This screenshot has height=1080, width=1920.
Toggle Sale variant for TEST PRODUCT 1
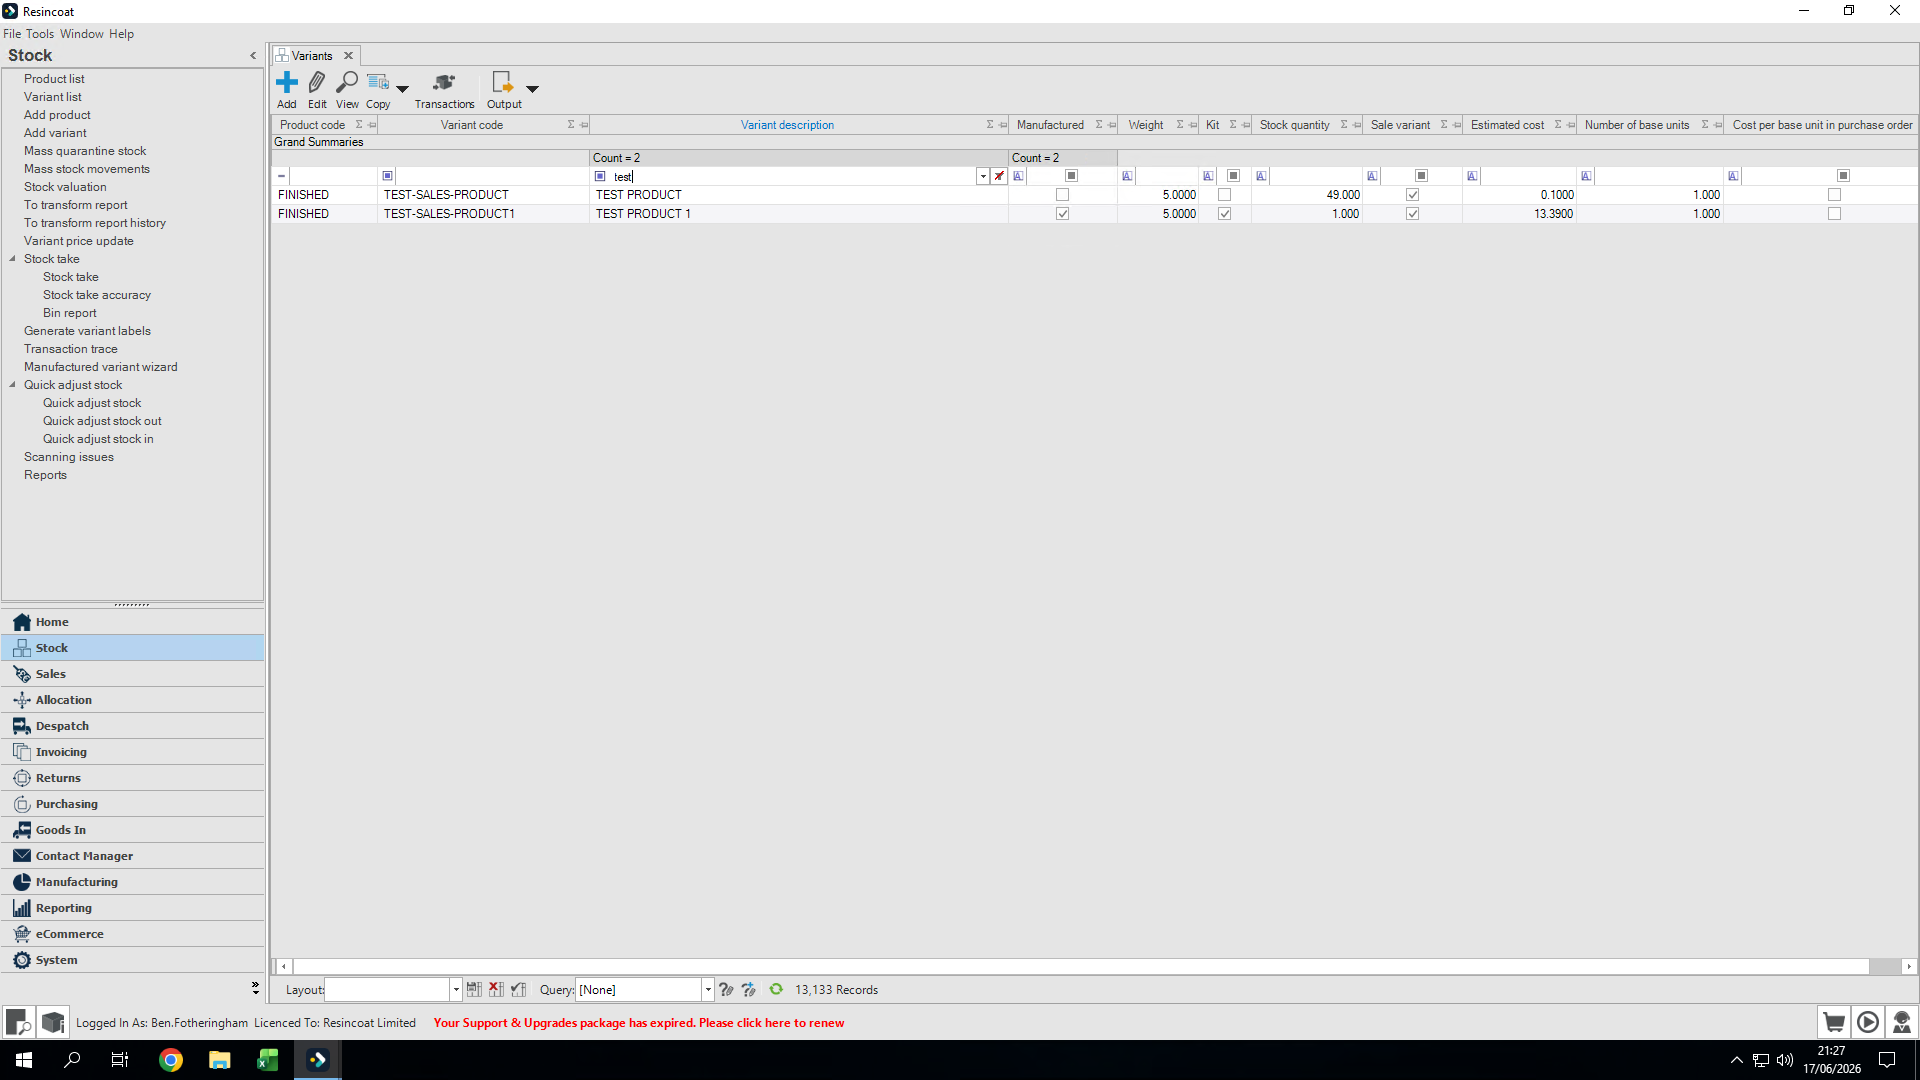(x=1412, y=214)
